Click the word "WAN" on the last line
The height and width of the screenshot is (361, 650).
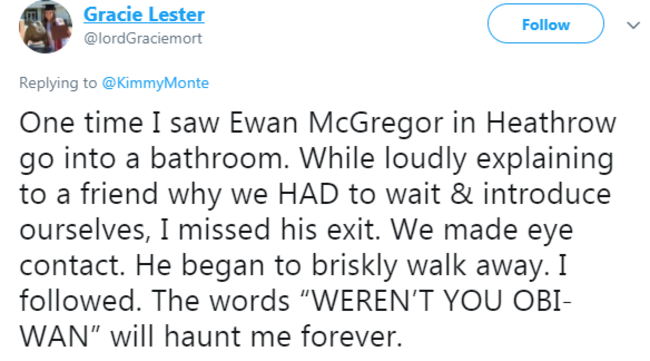[x=54, y=336]
